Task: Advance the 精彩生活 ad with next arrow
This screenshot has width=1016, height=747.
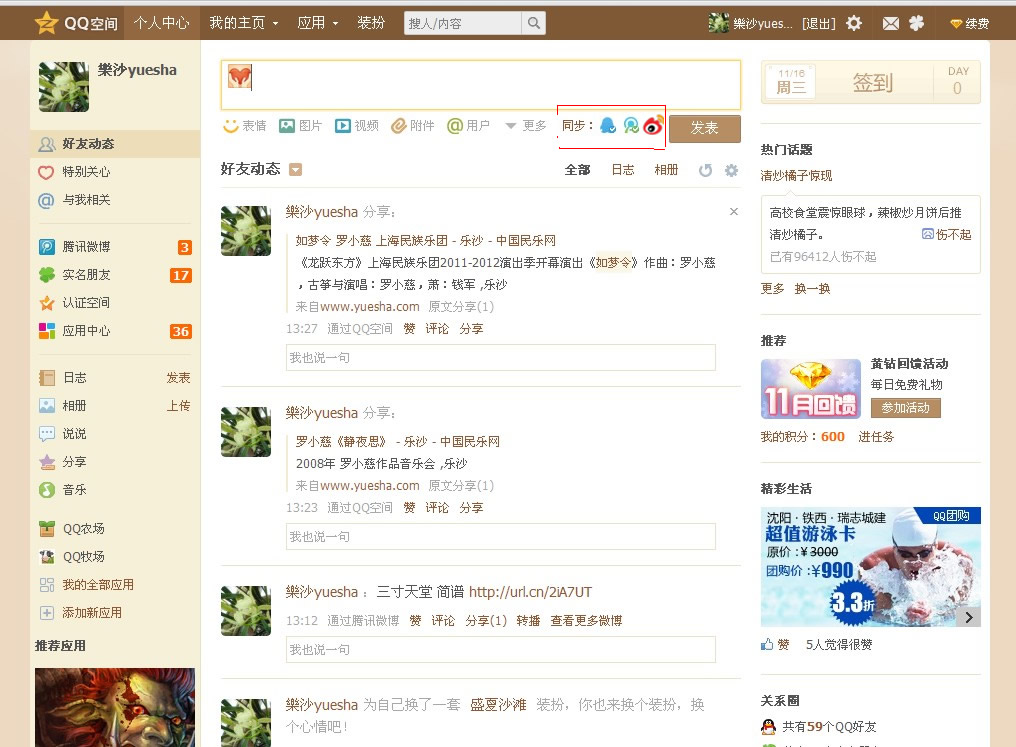Action: tap(969, 617)
